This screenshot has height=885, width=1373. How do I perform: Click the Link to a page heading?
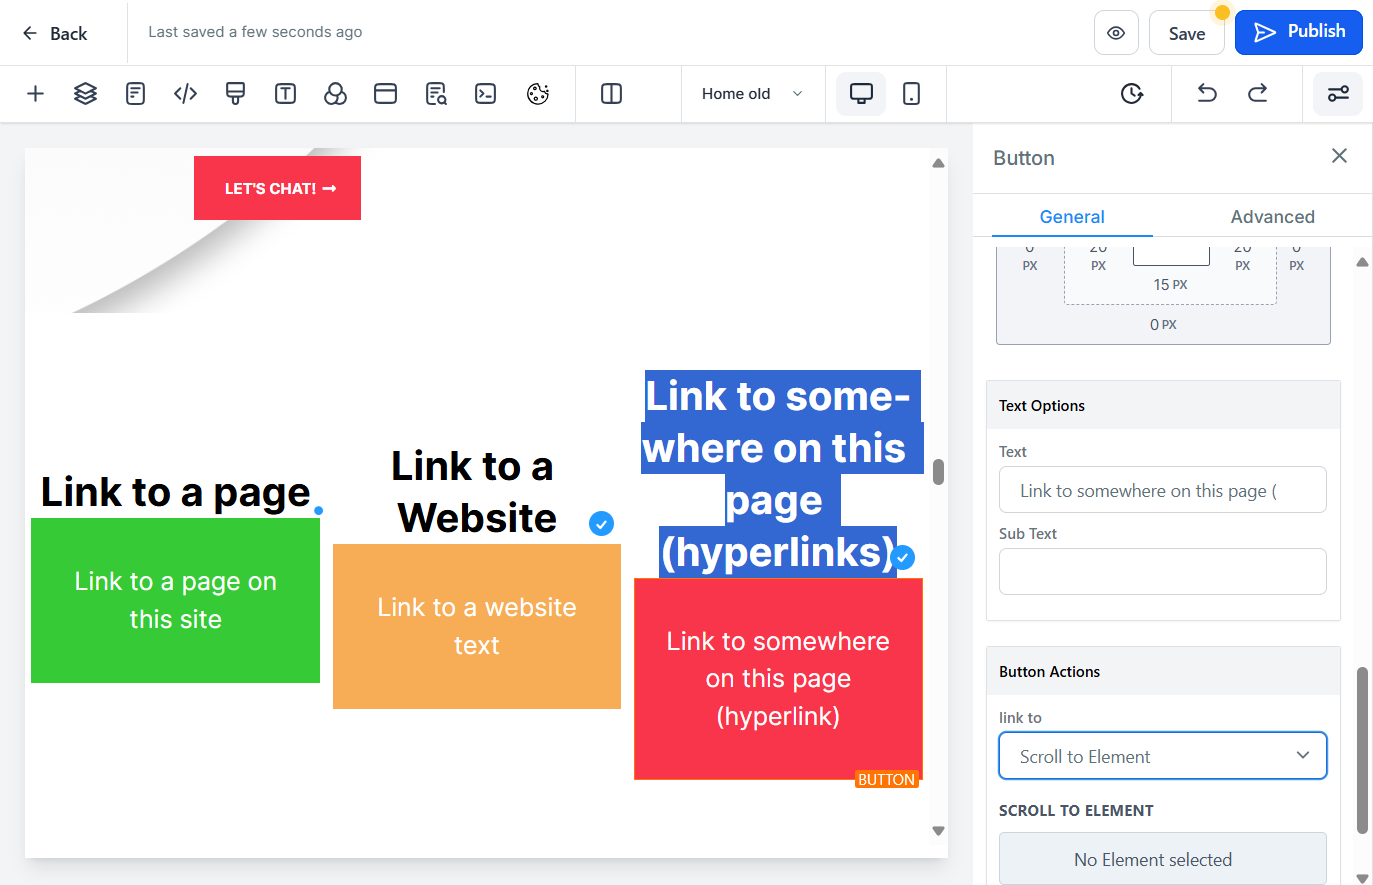176,492
